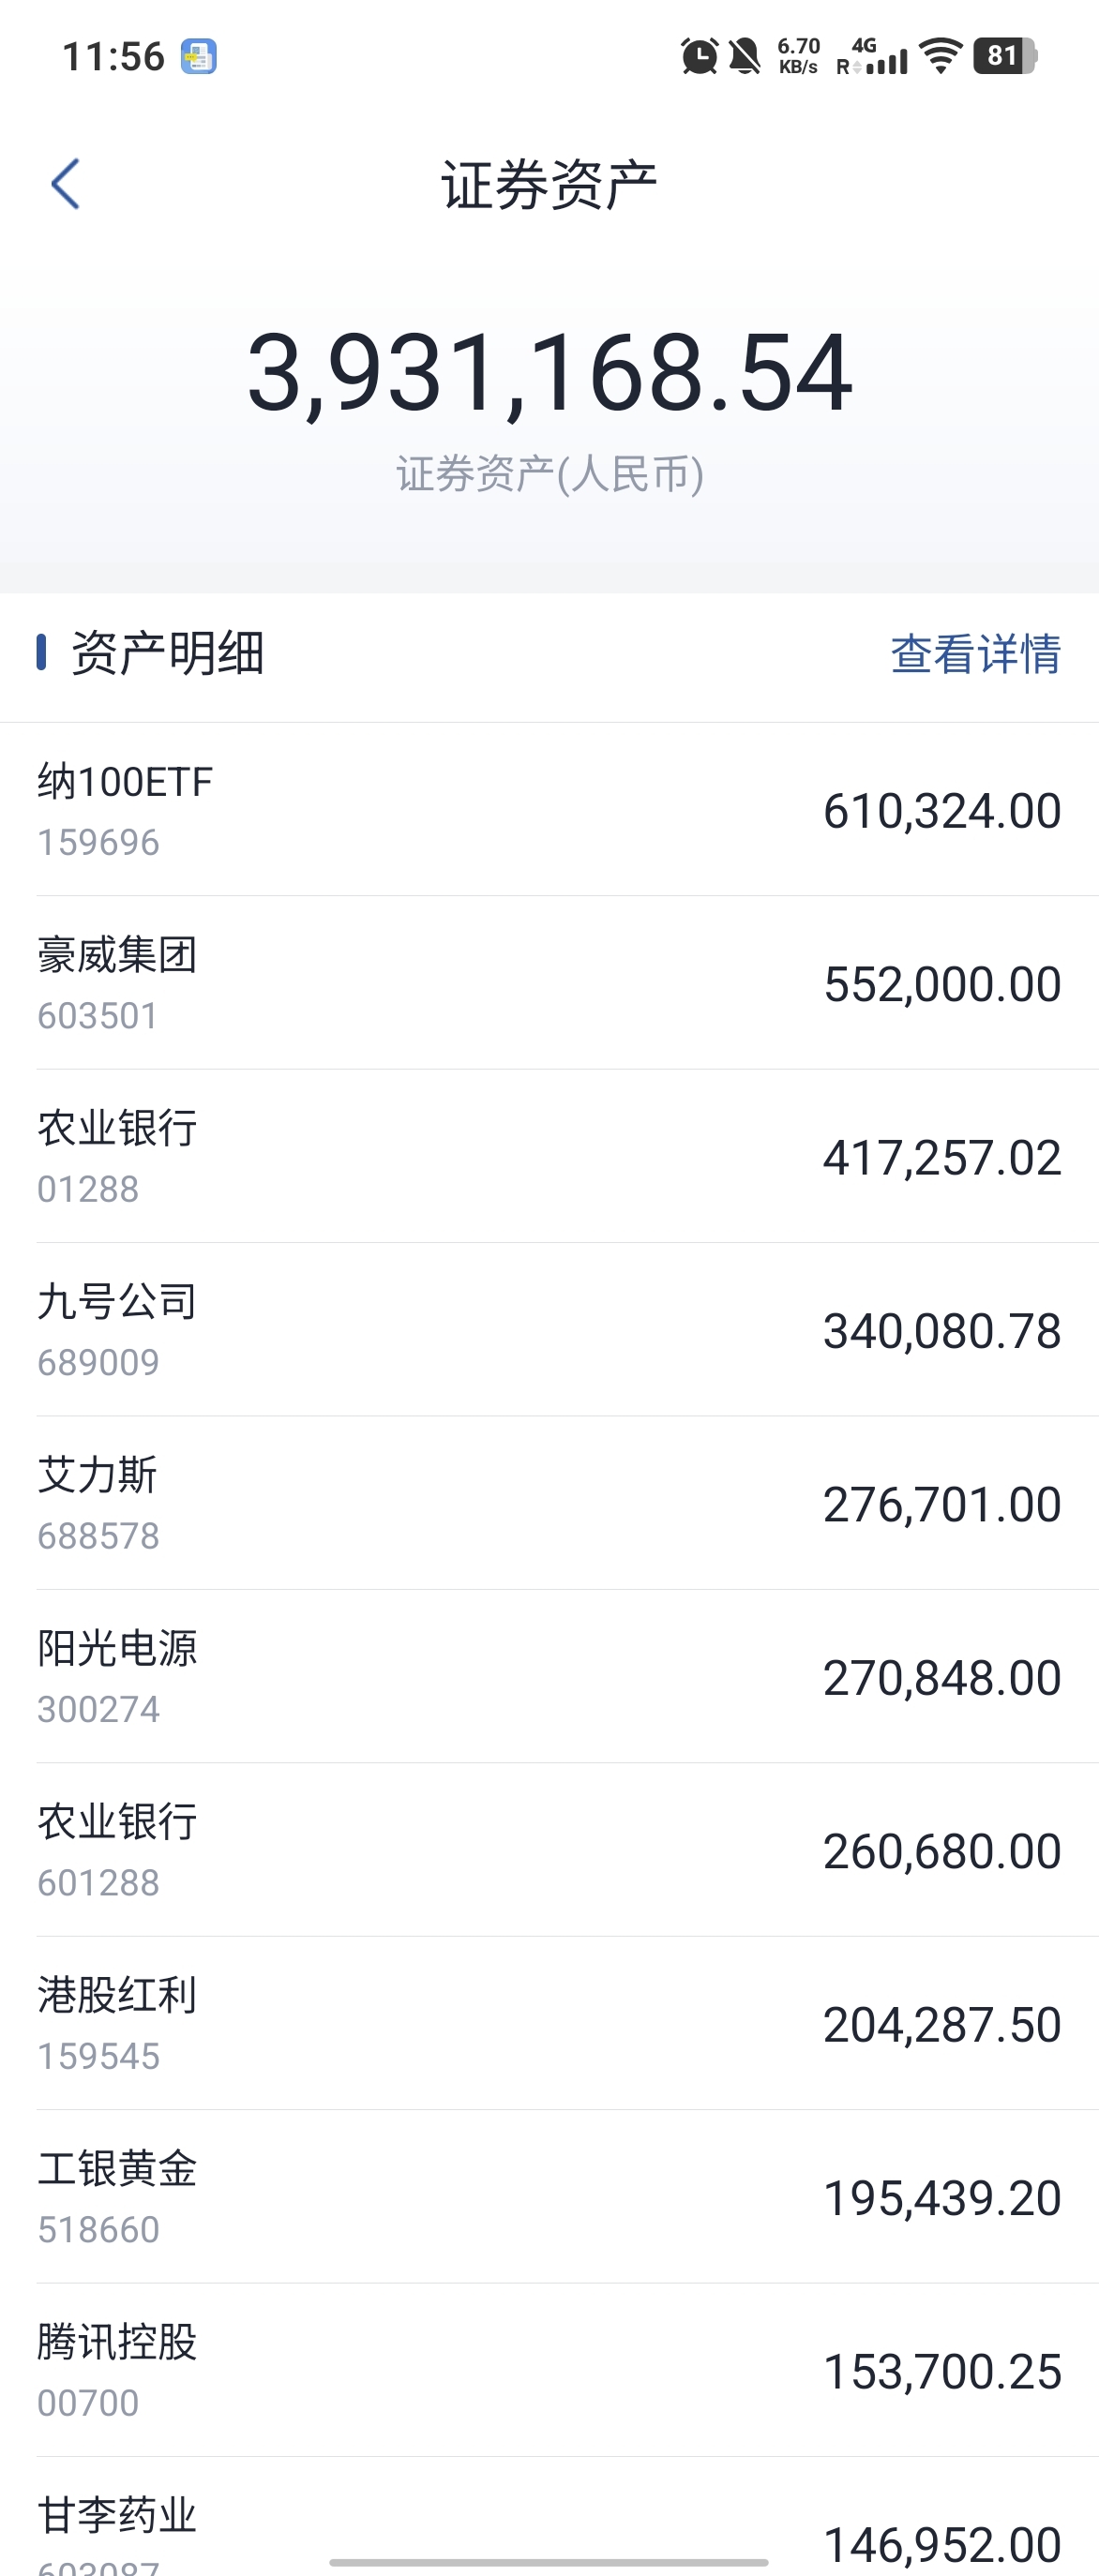
Task: Tap the muted bell status icon
Action: (744, 56)
